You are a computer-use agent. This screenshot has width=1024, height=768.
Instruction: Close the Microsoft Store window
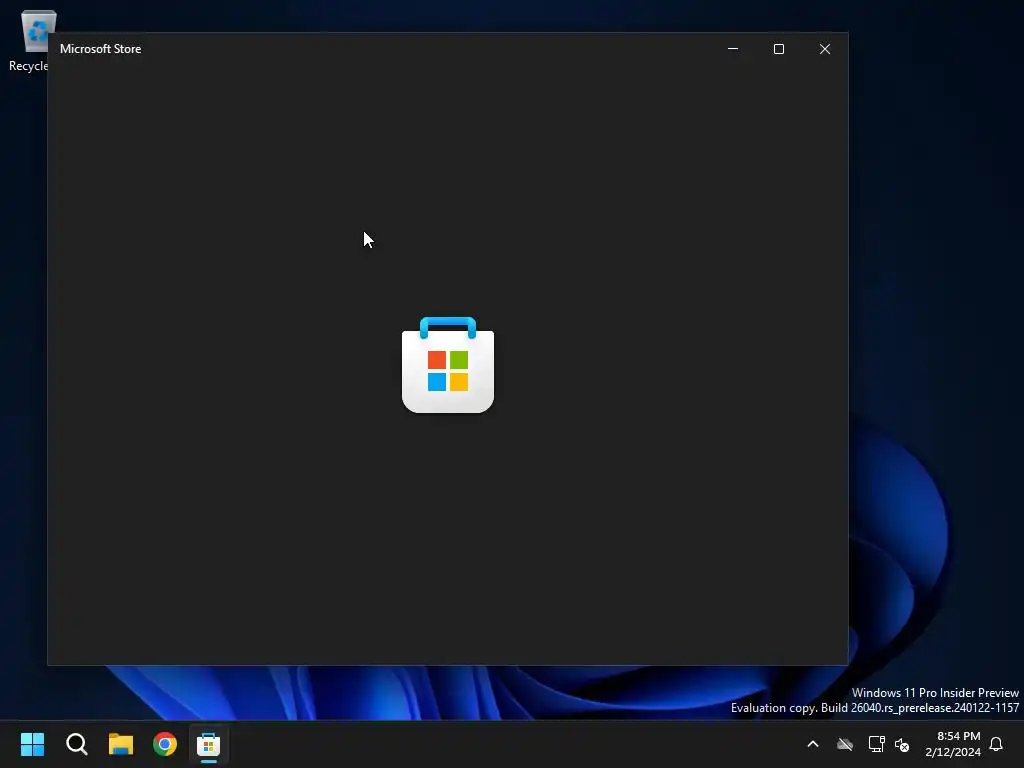pyautogui.click(x=825, y=49)
